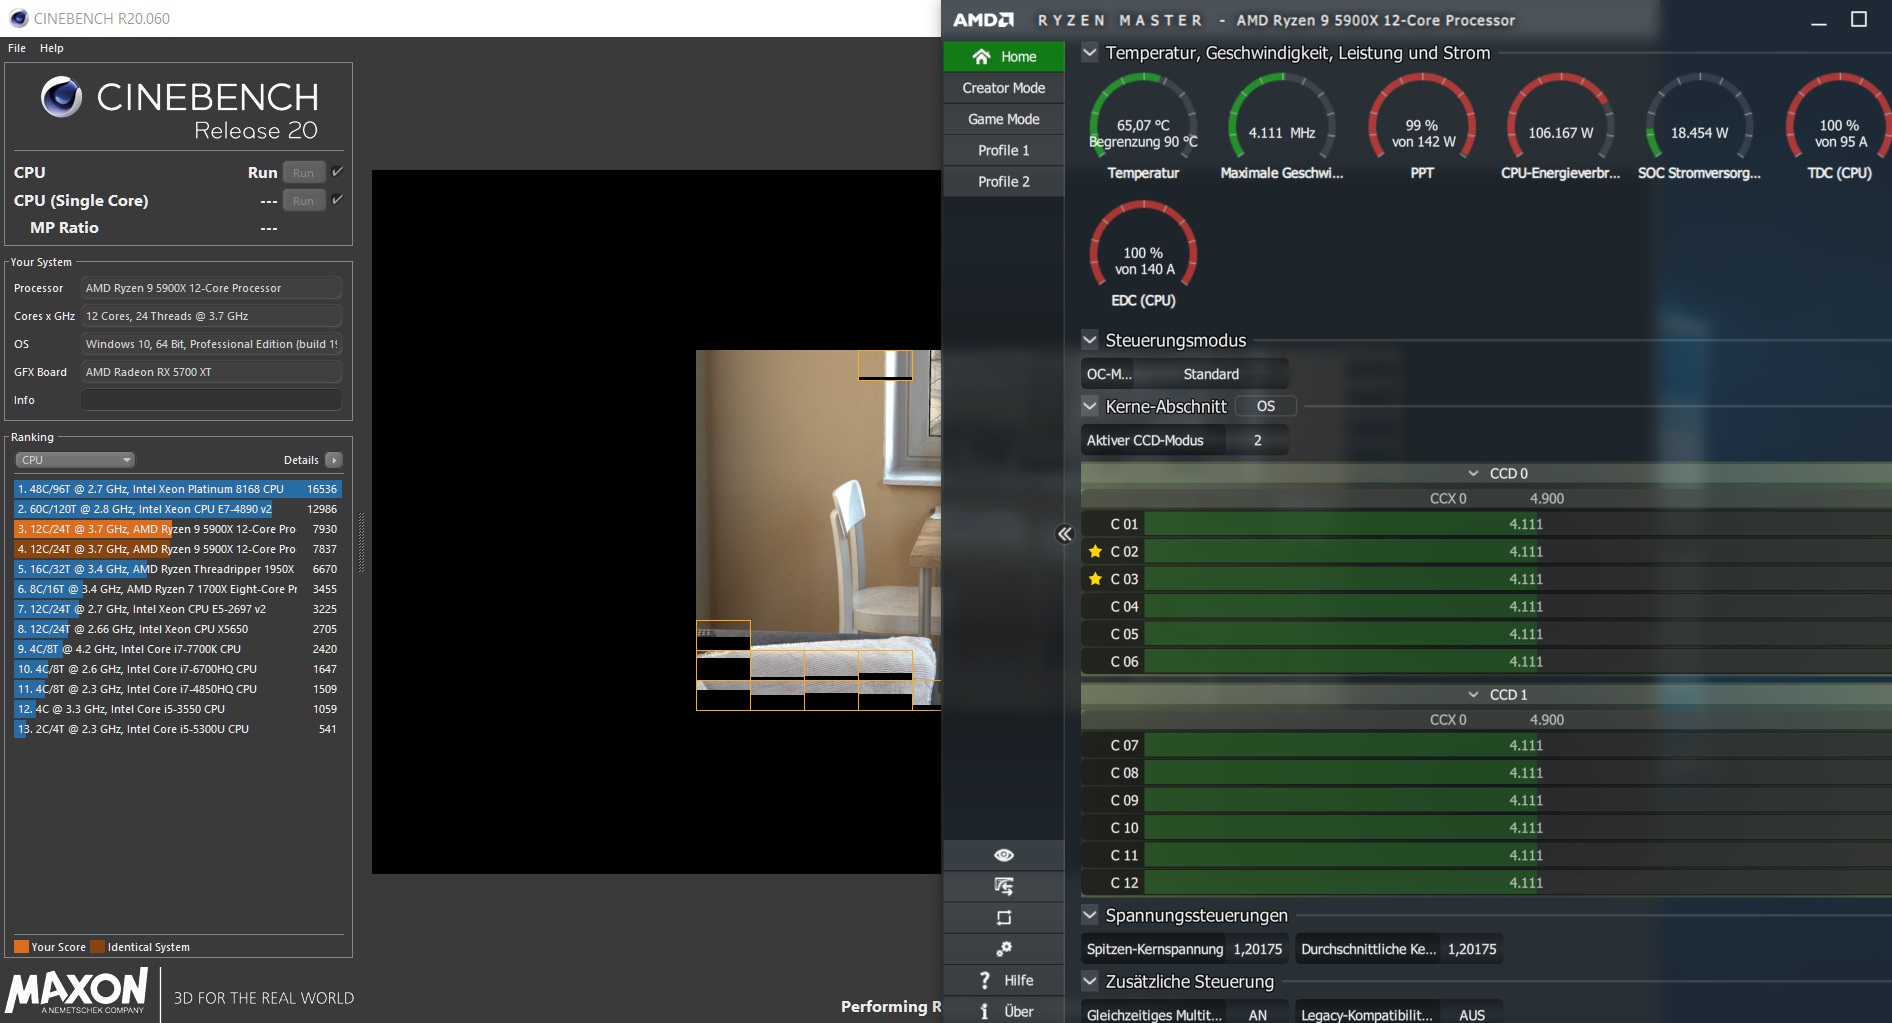The height and width of the screenshot is (1023, 1892).
Task: Open Profile 1
Action: tap(1004, 150)
